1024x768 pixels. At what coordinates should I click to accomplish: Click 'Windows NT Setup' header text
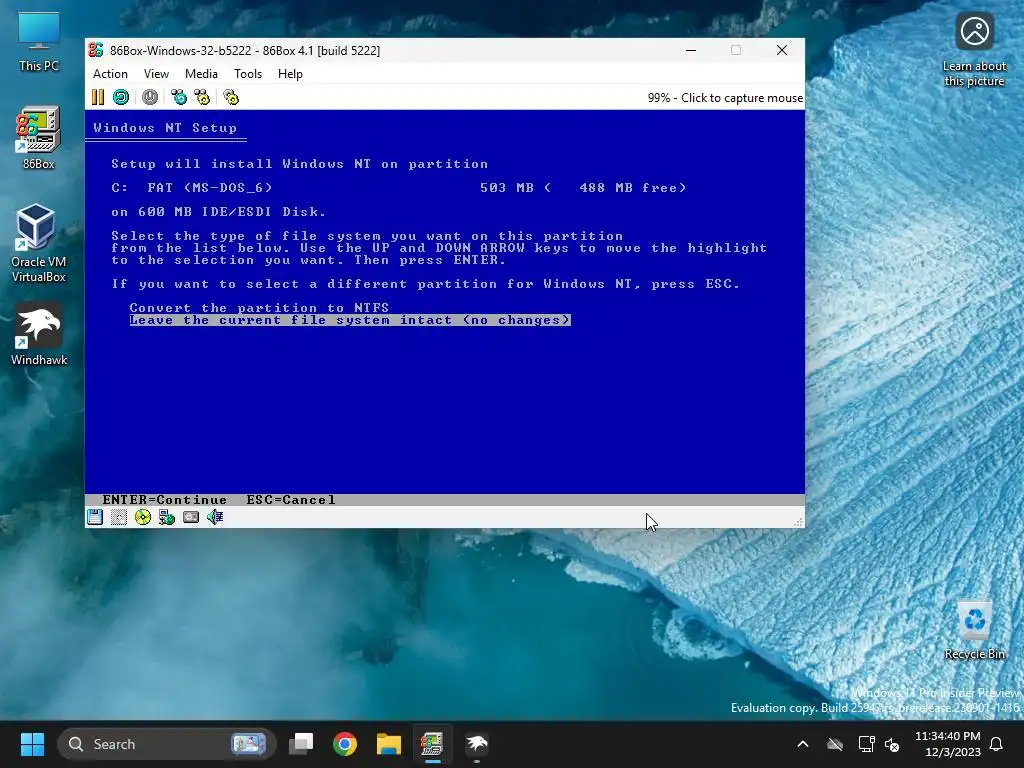(x=165, y=128)
